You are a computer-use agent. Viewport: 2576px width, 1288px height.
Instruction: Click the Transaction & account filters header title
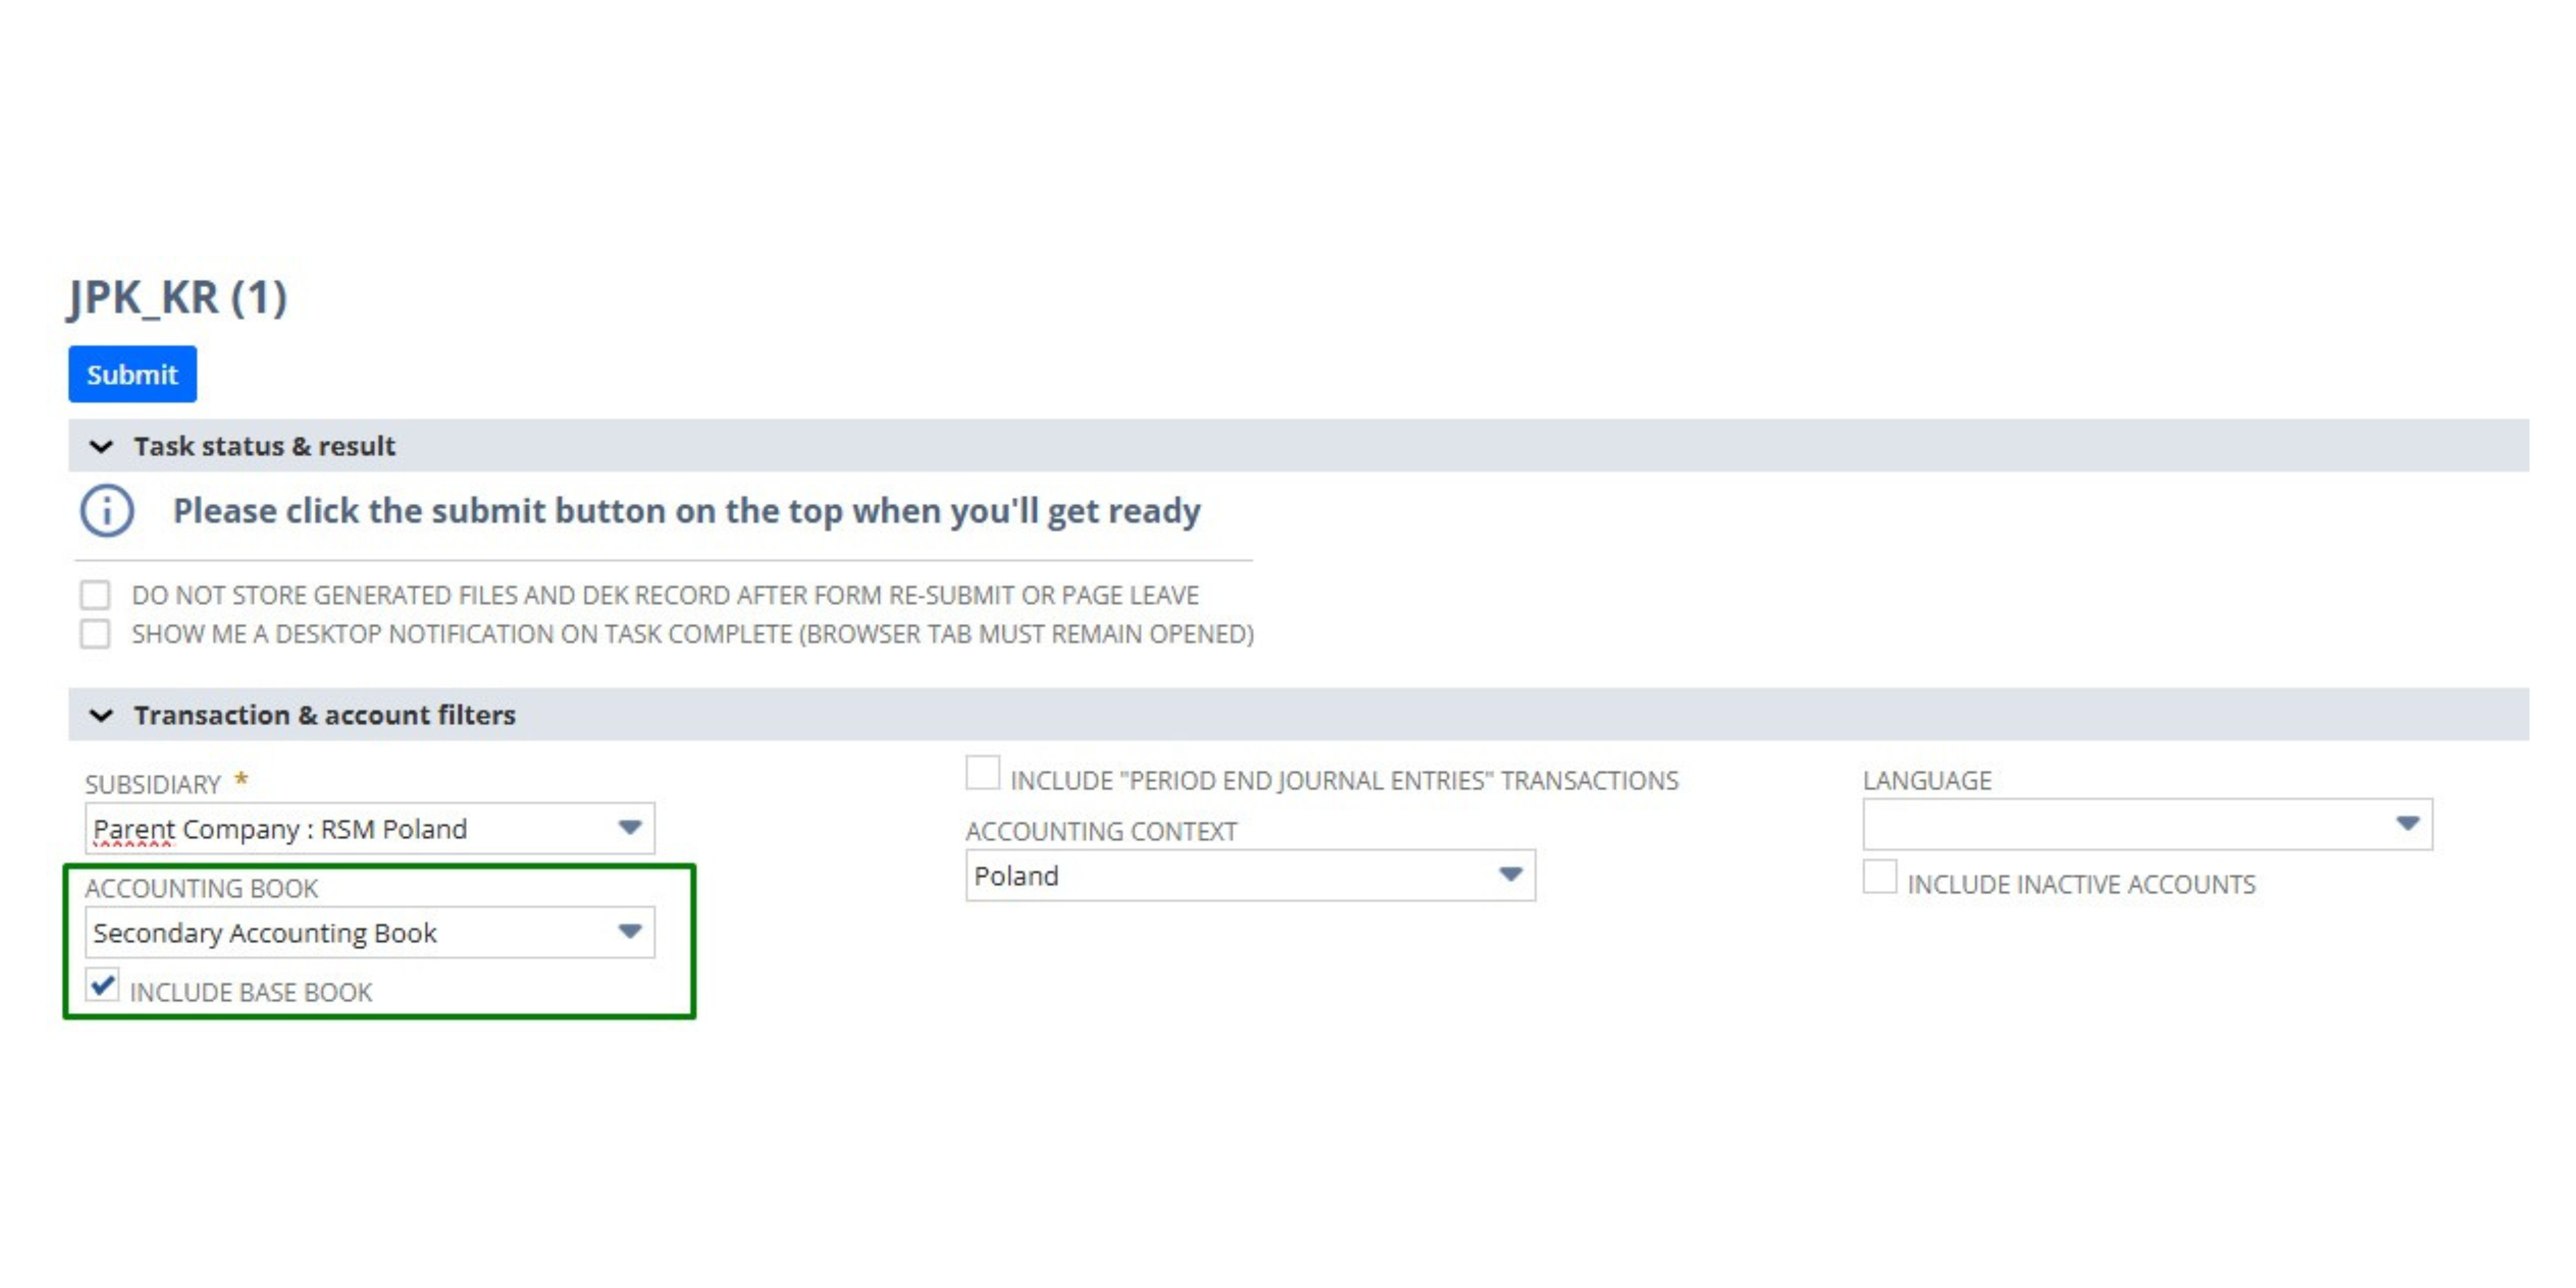[324, 715]
